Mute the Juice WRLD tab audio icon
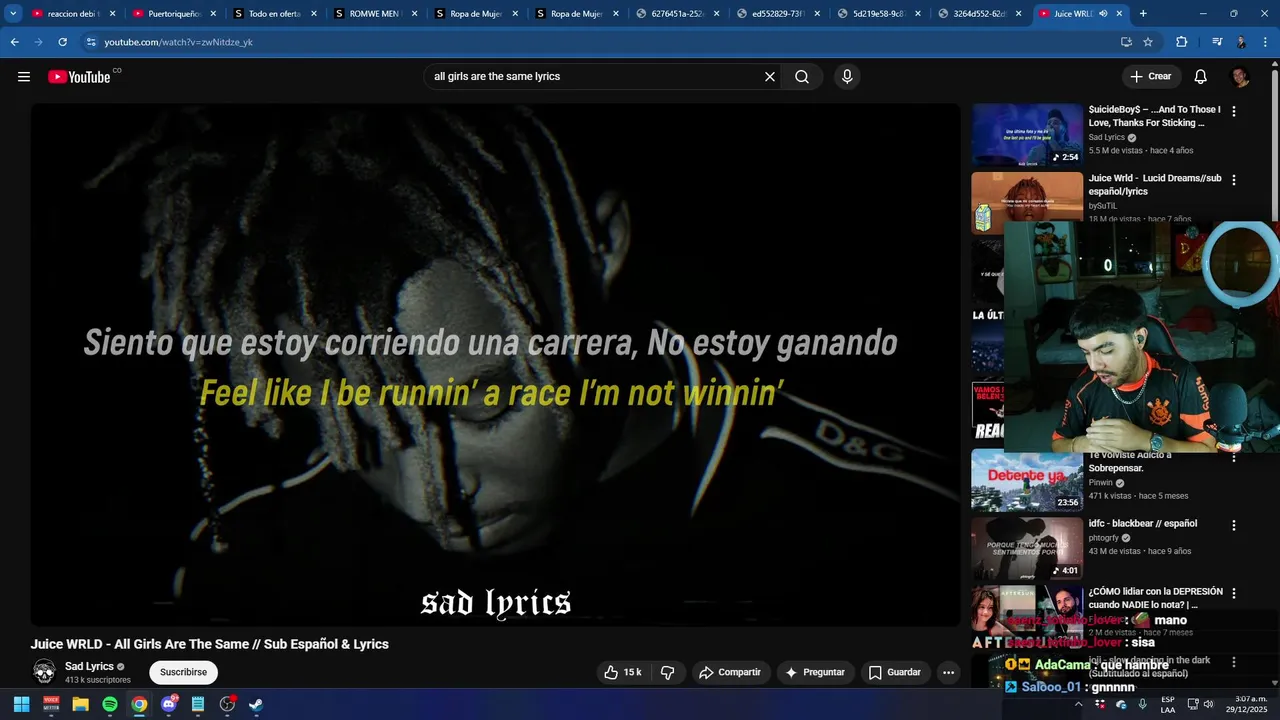Viewport: 1280px width, 720px height. [x=1103, y=14]
